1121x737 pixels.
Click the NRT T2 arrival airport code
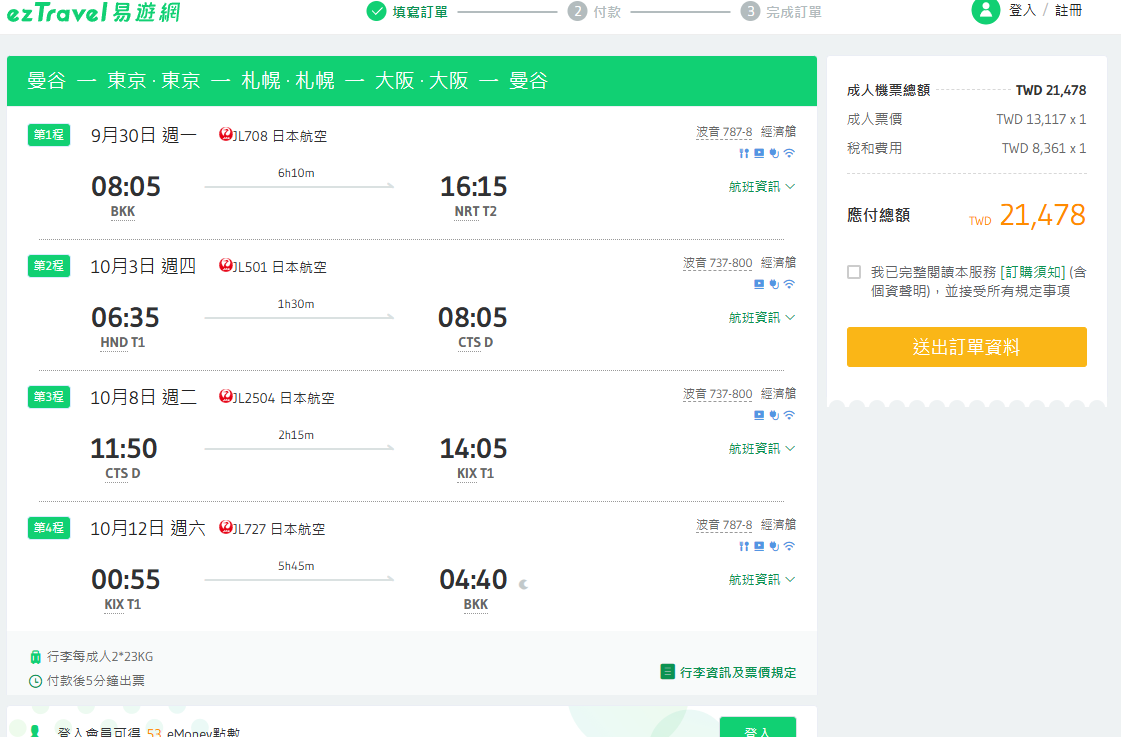click(475, 212)
